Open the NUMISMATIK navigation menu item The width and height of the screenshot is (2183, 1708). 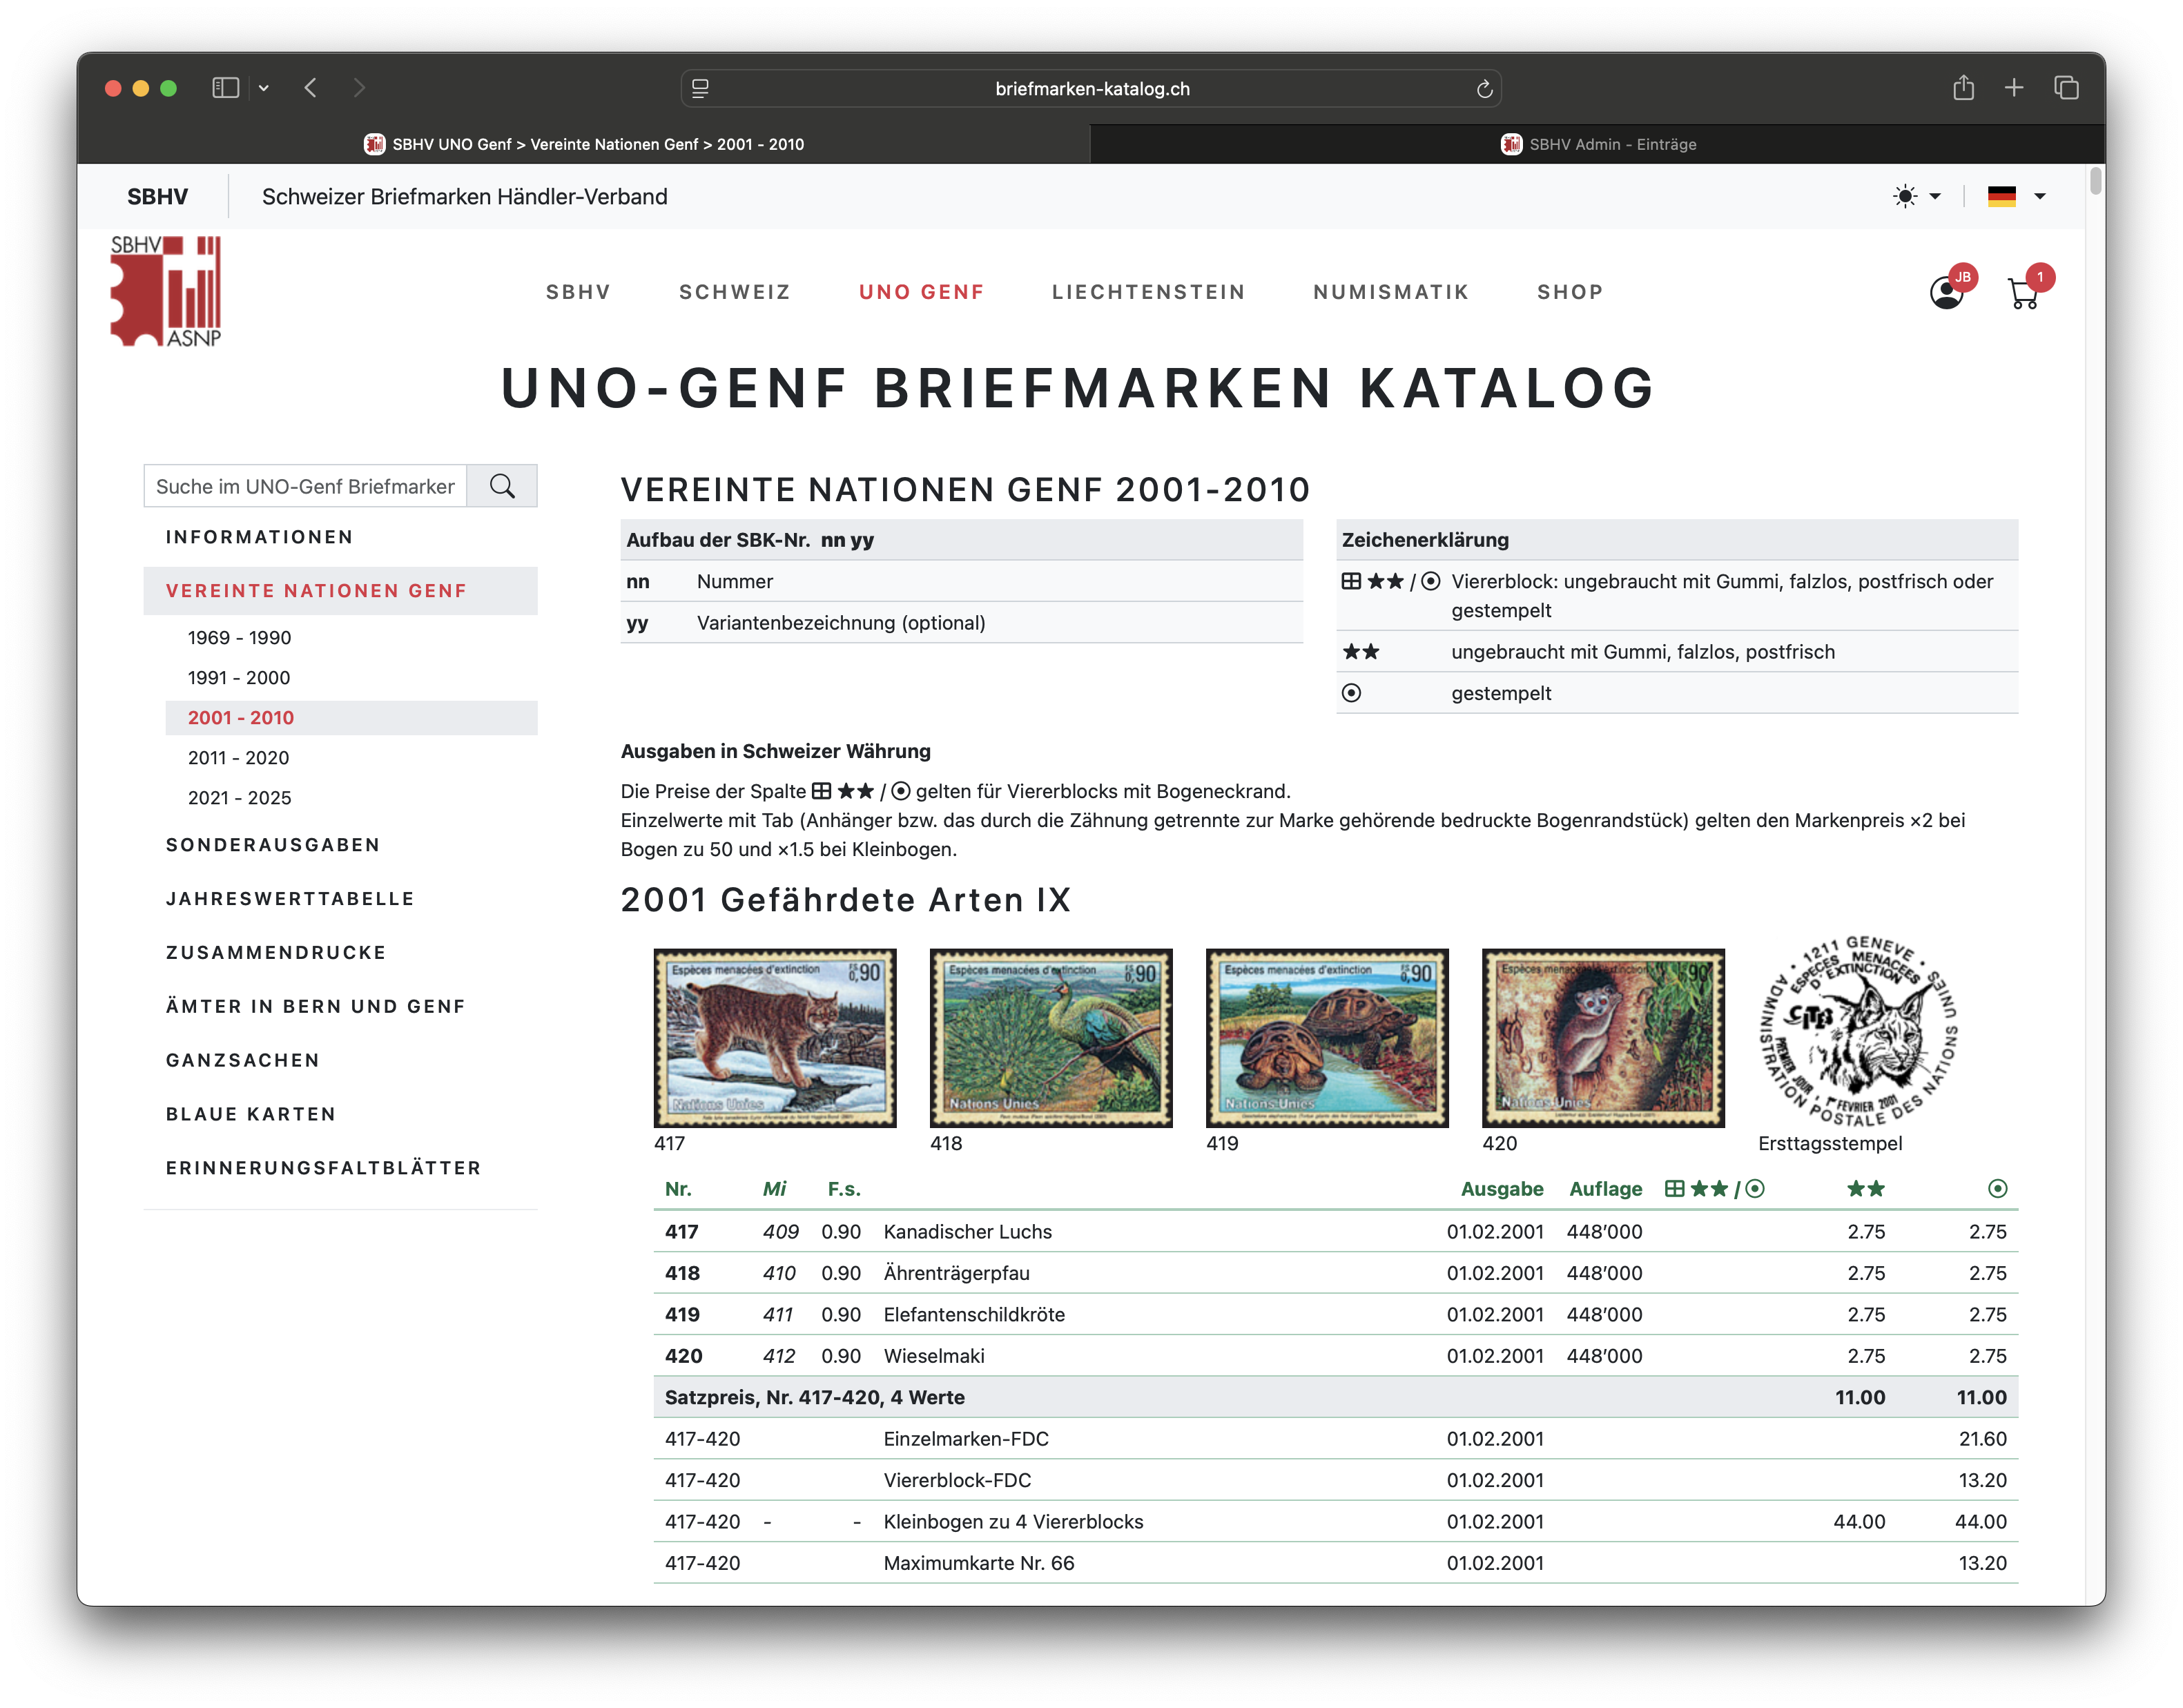(x=1391, y=292)
